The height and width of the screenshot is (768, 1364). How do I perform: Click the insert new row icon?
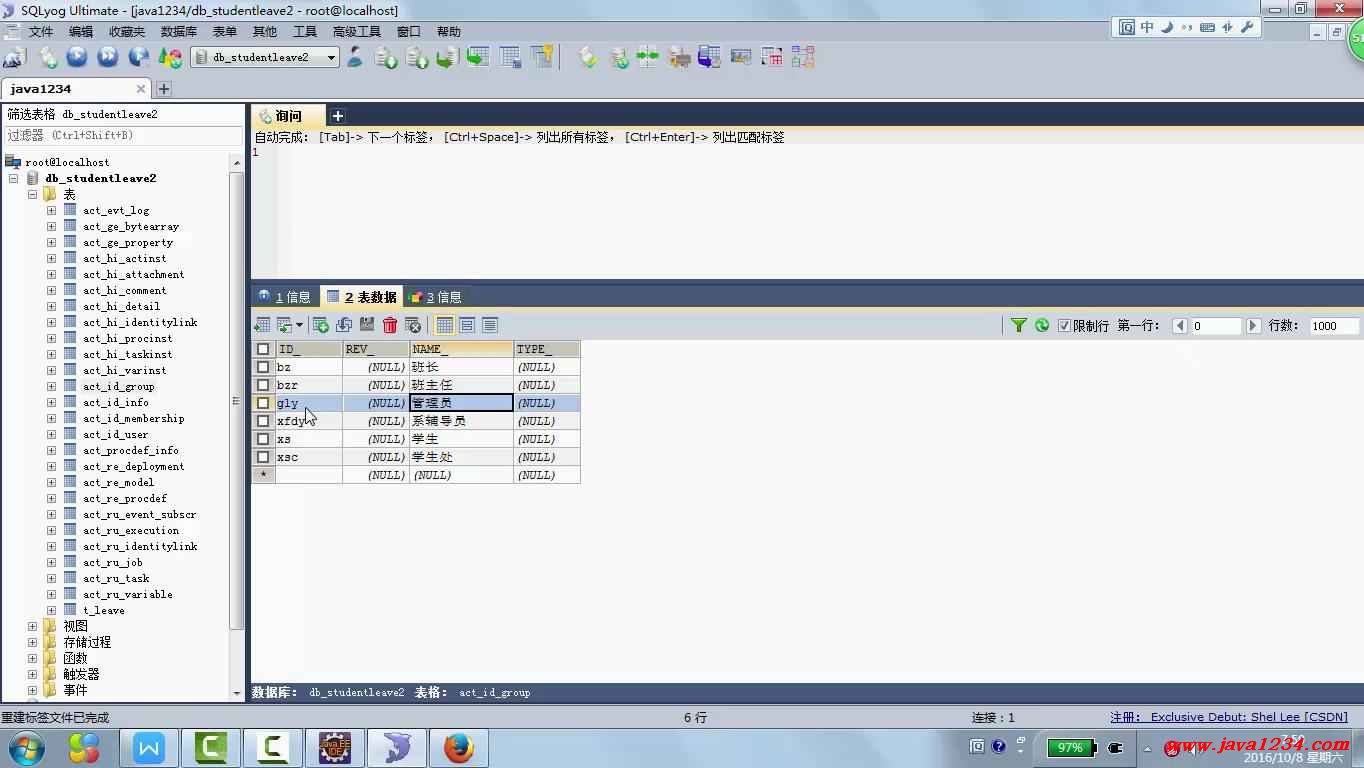pos(321,325)
